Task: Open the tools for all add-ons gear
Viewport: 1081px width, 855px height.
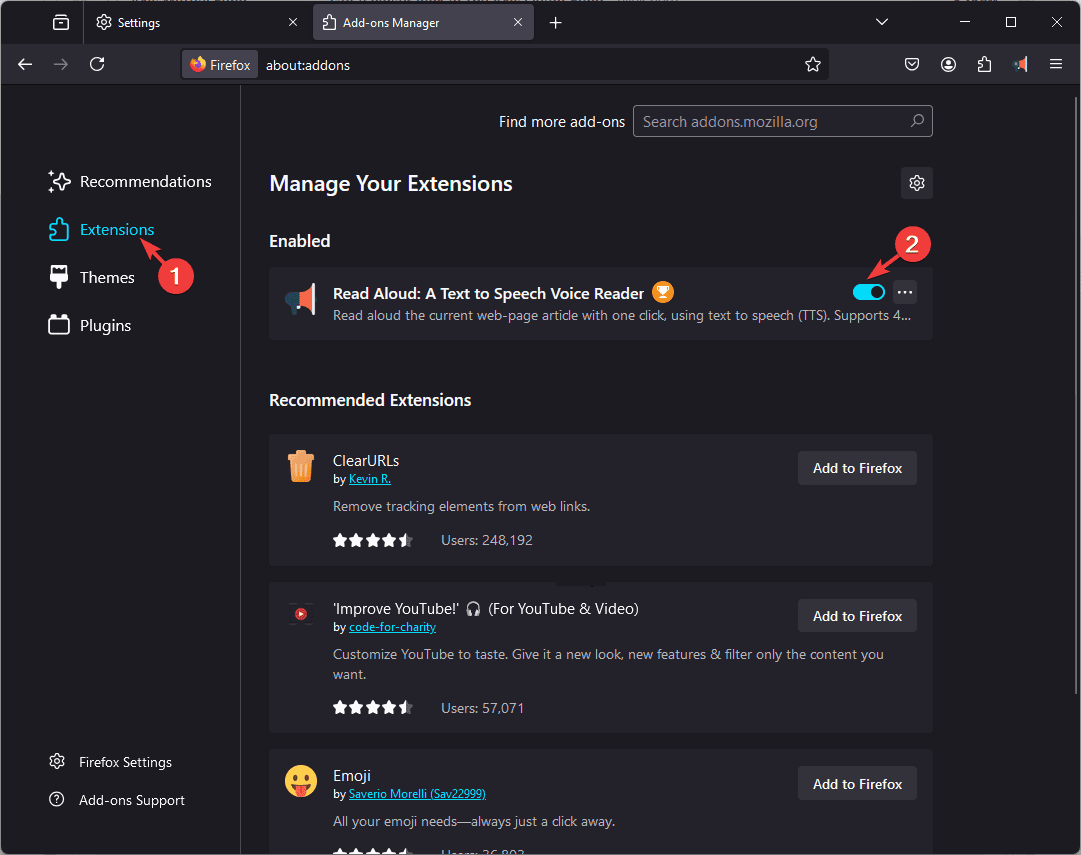Action: pyautogui.click(x=917, y=183)
